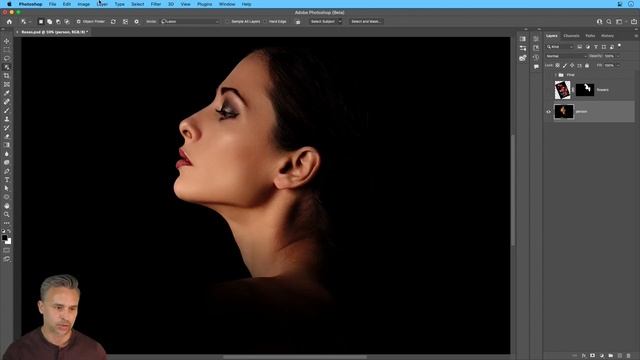Image resolution: width=640 pixels, height=360 pixels.
Task: Select the Zoom tool
Action: (7, 214)
